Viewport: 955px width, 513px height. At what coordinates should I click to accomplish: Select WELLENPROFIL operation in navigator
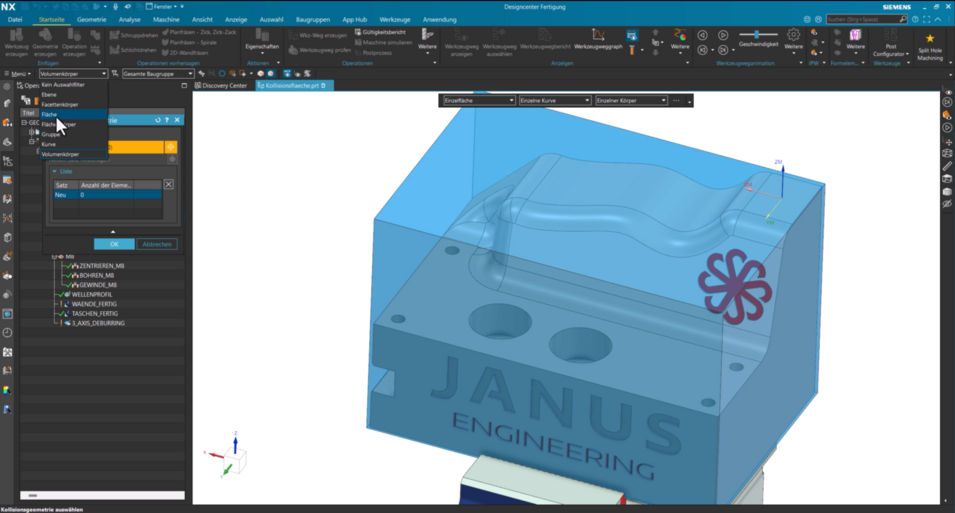coord(91,294)
